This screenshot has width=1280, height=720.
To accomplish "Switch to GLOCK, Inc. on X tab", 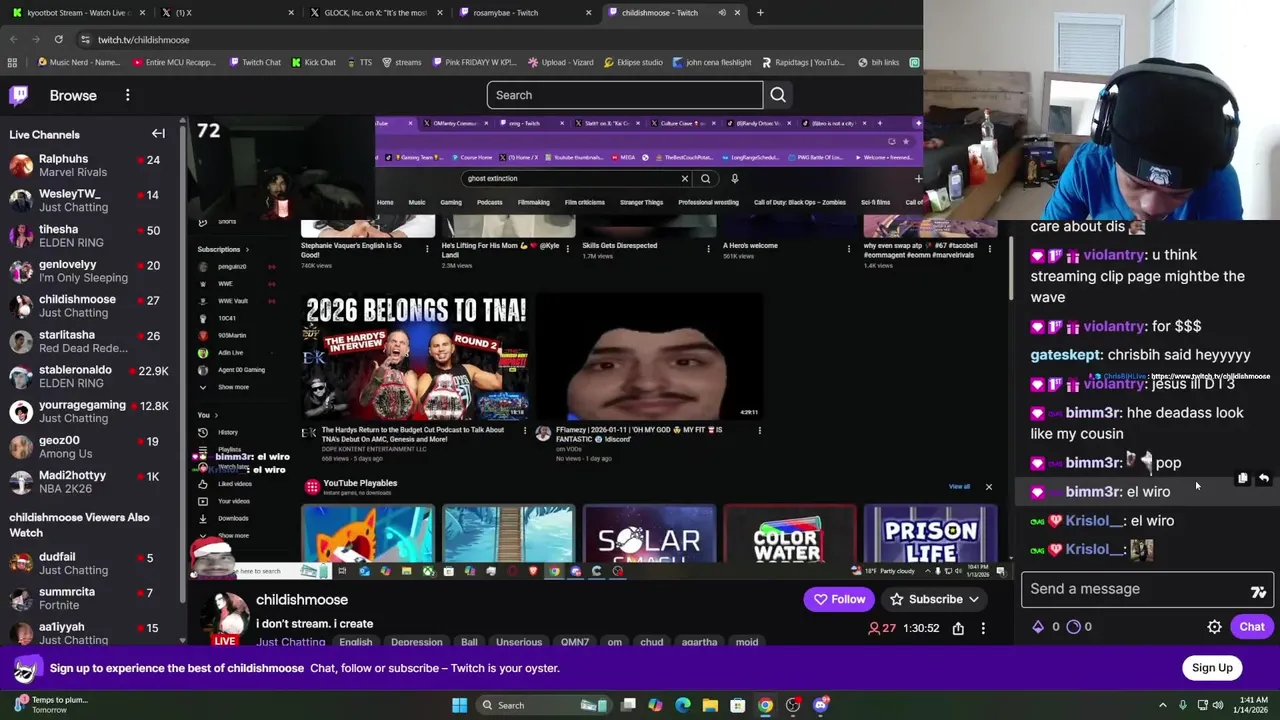I will tap(375, 13).
